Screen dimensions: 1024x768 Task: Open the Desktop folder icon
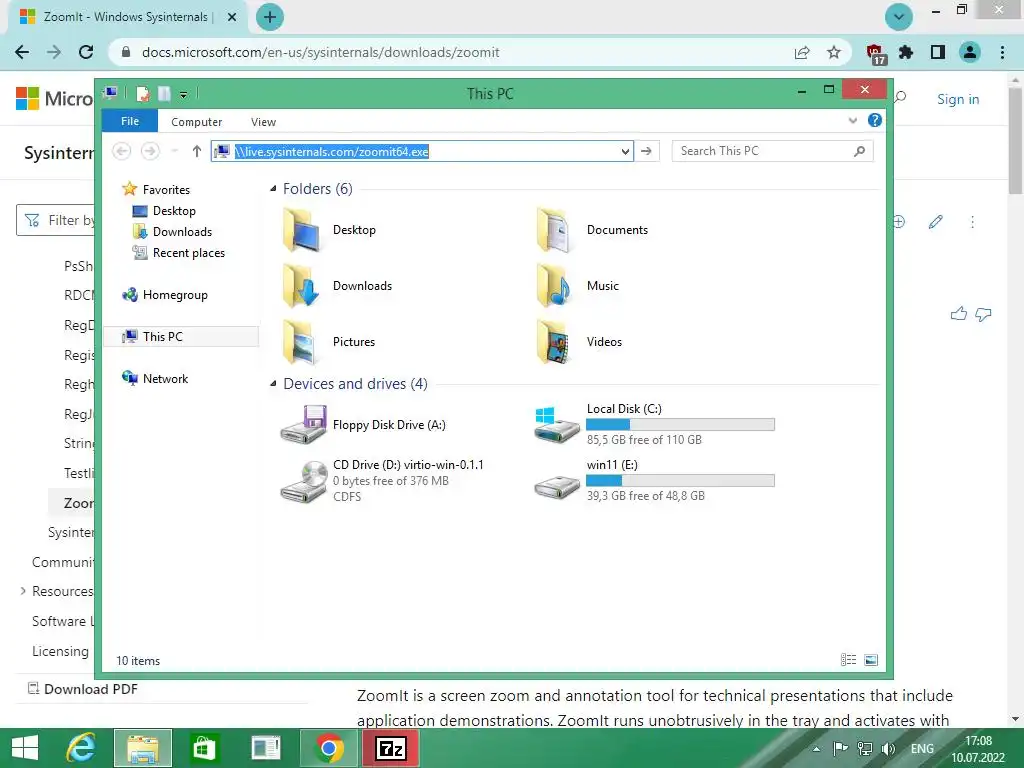302,230
